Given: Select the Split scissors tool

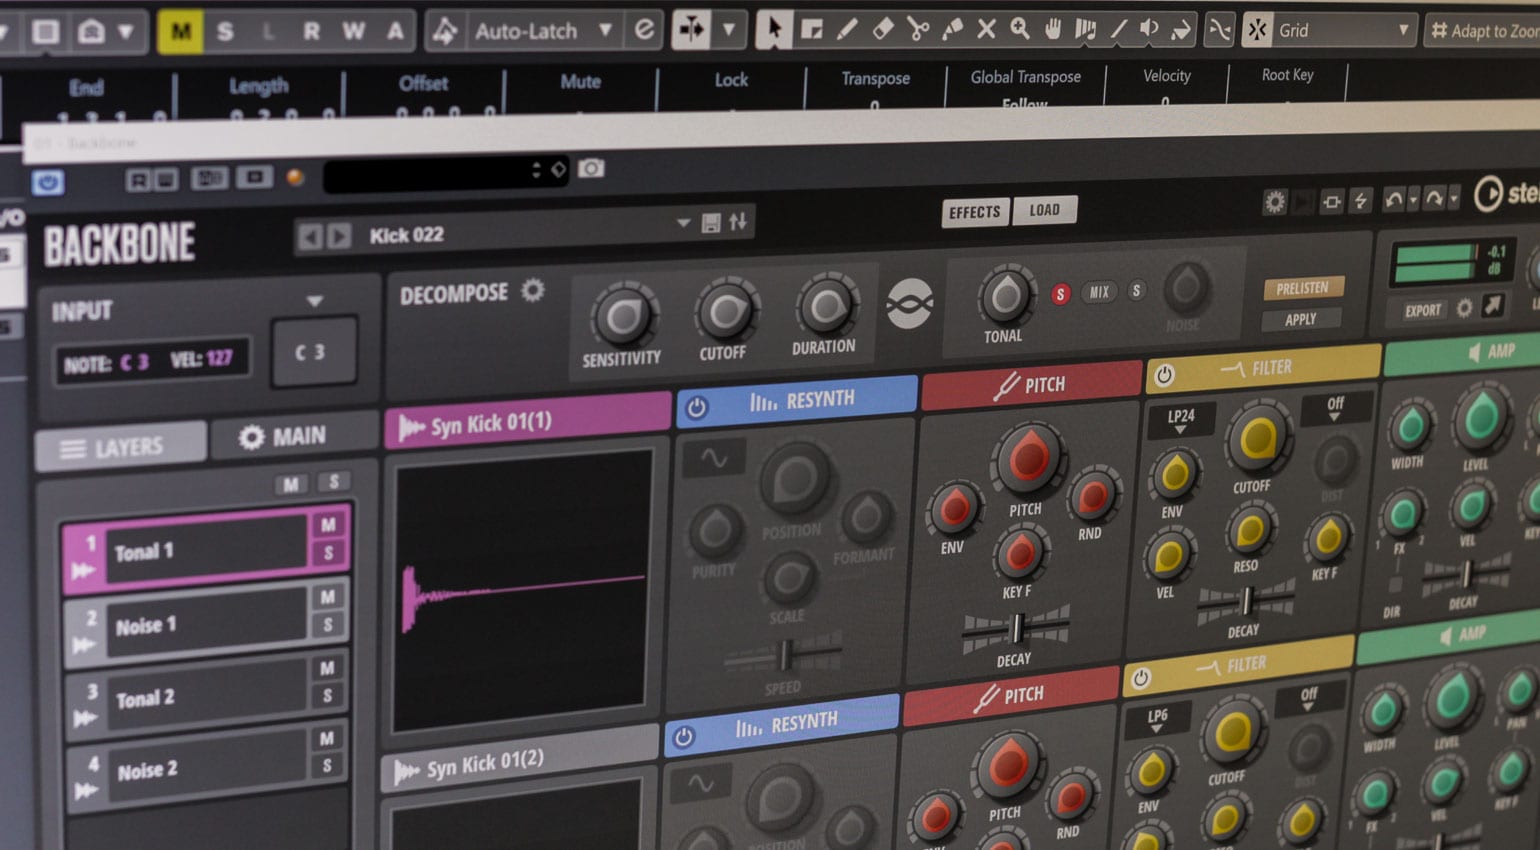Looking at the screenshot, I should tap(917, 29).
